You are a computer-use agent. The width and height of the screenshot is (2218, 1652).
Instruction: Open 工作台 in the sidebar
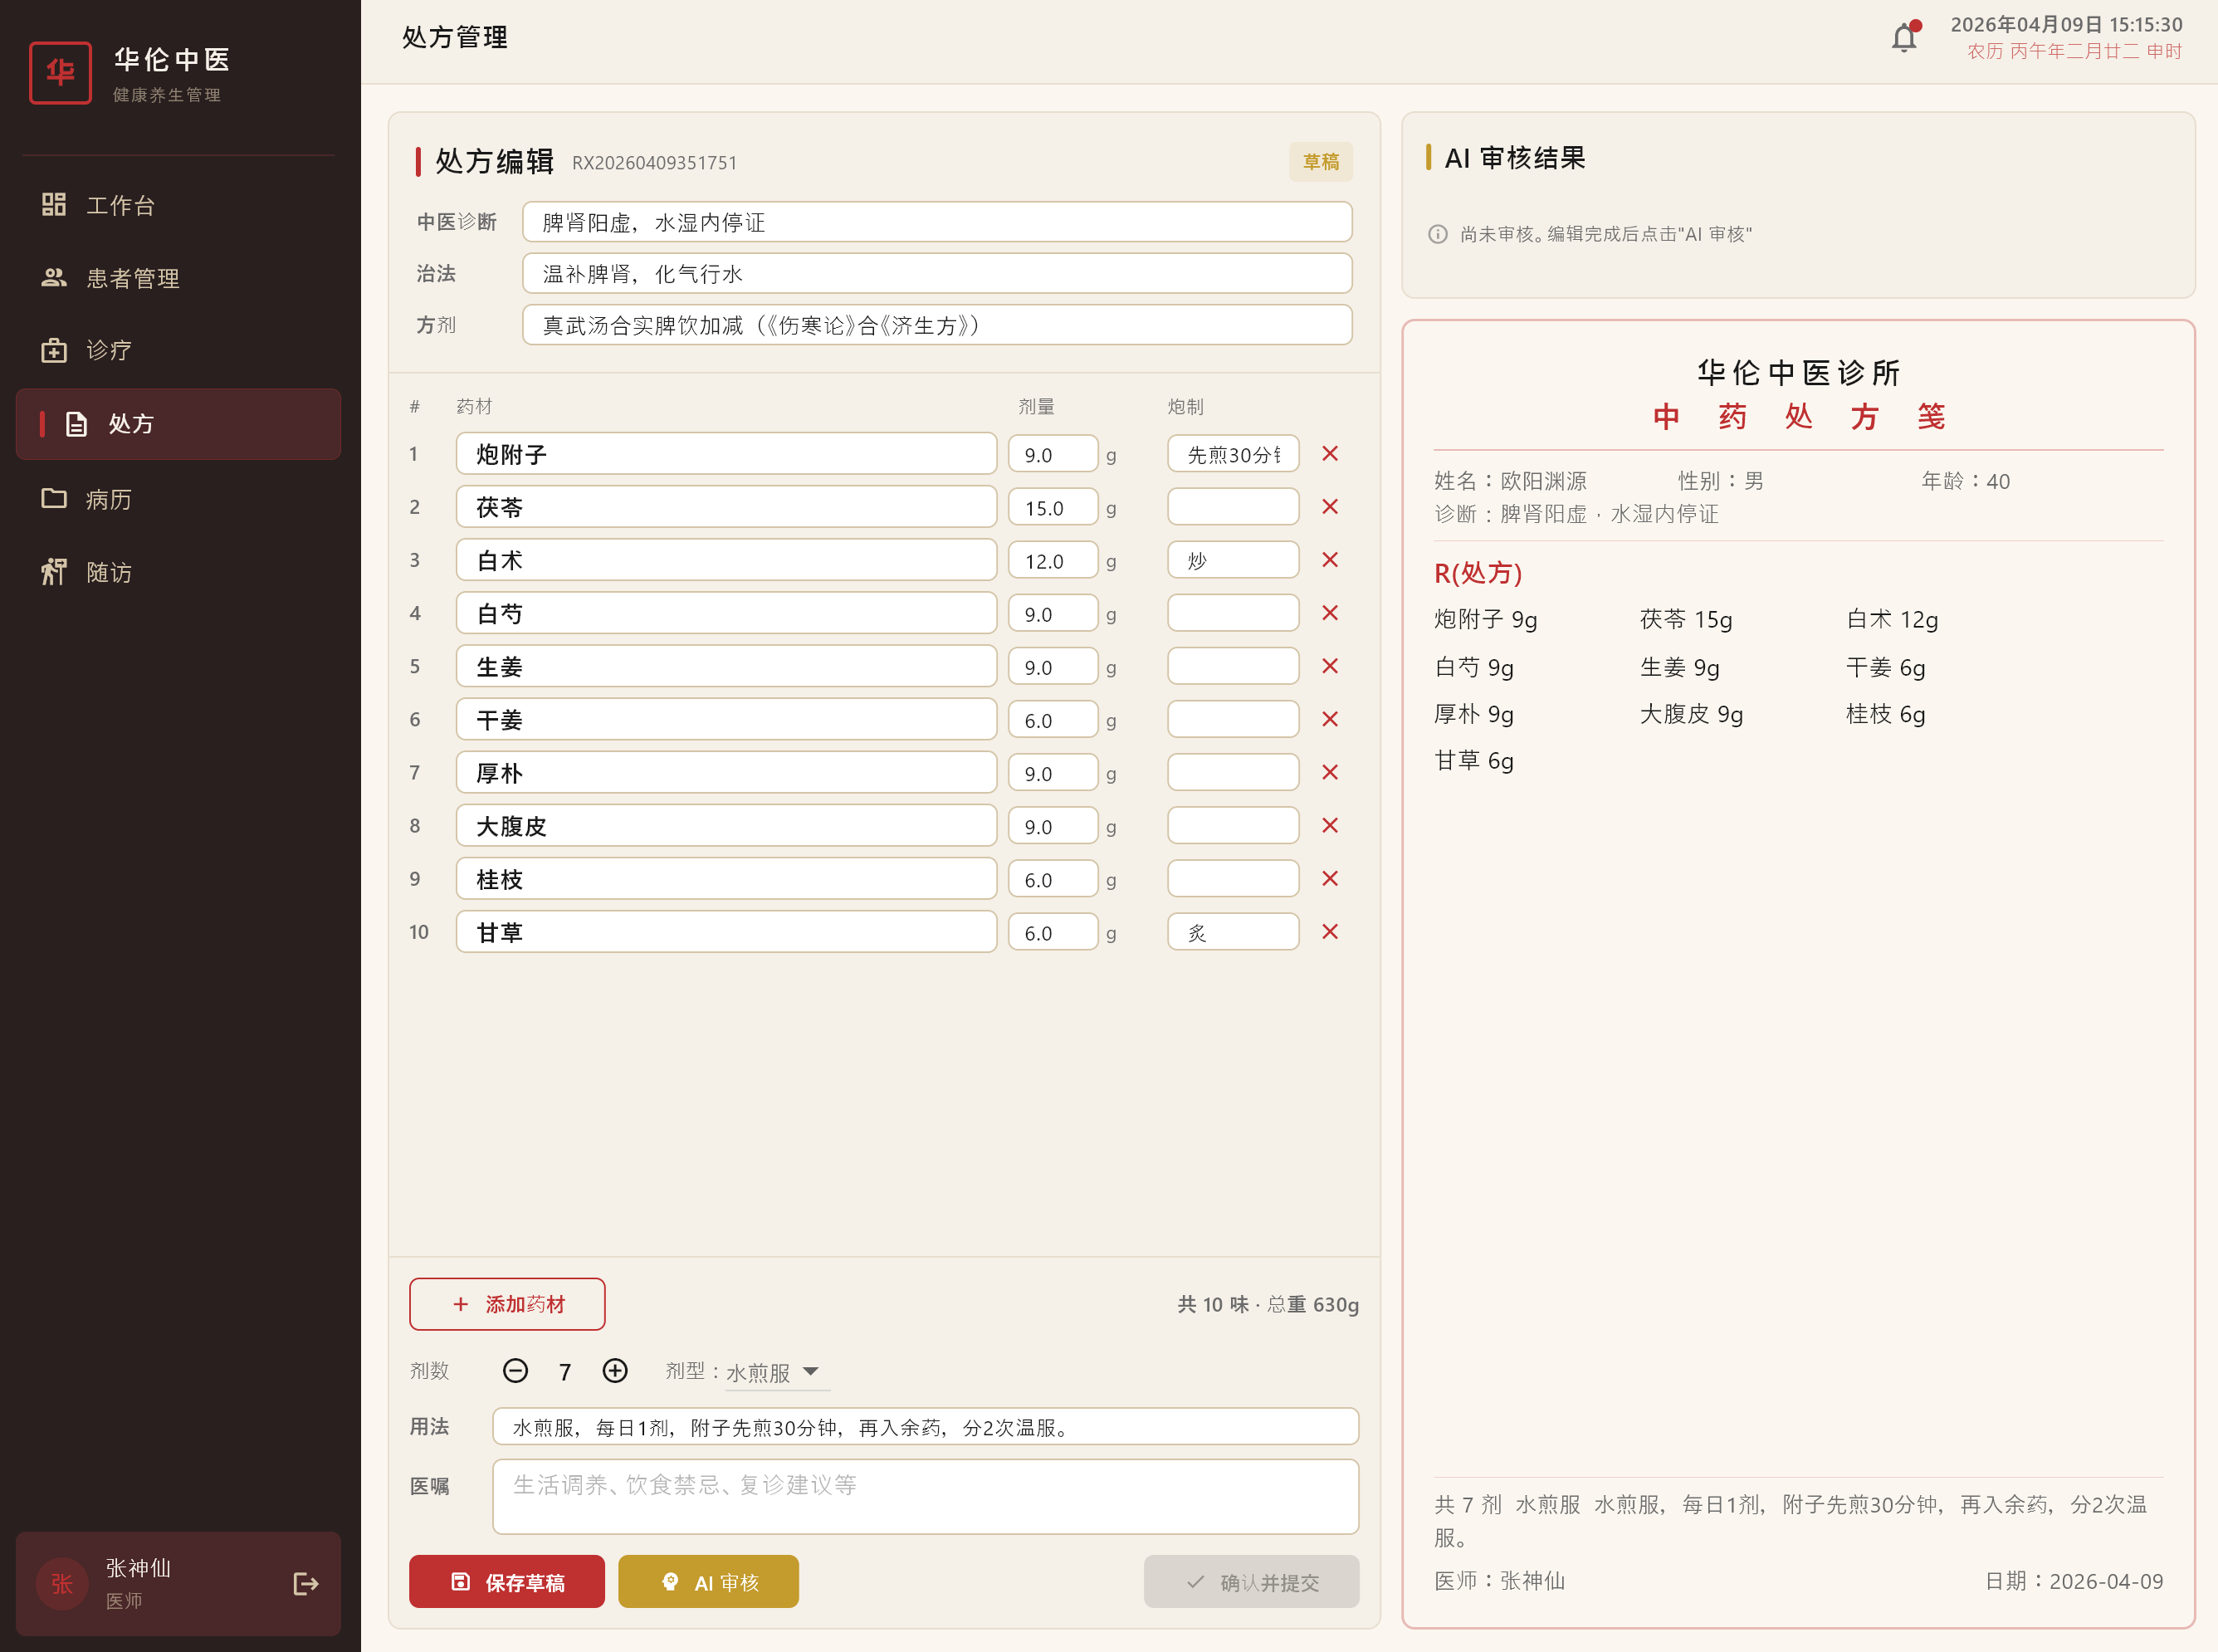120,205
